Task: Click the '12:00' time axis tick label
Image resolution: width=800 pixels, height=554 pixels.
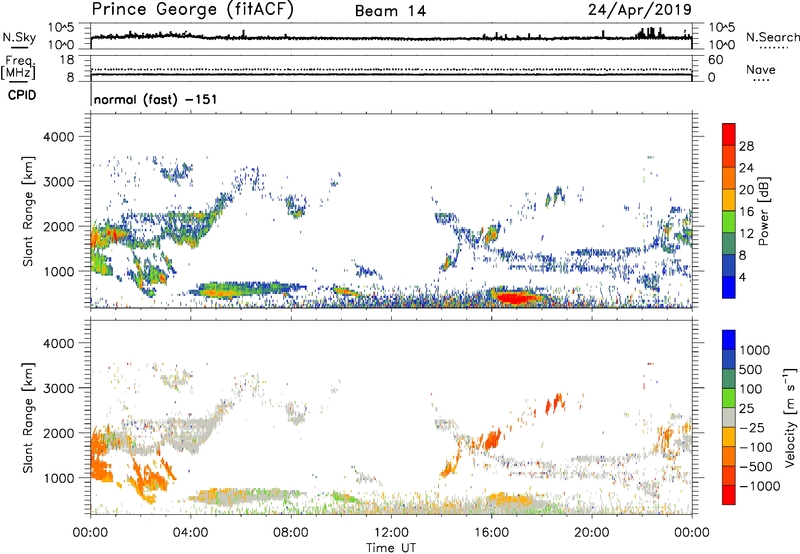Action: point(391,533)
